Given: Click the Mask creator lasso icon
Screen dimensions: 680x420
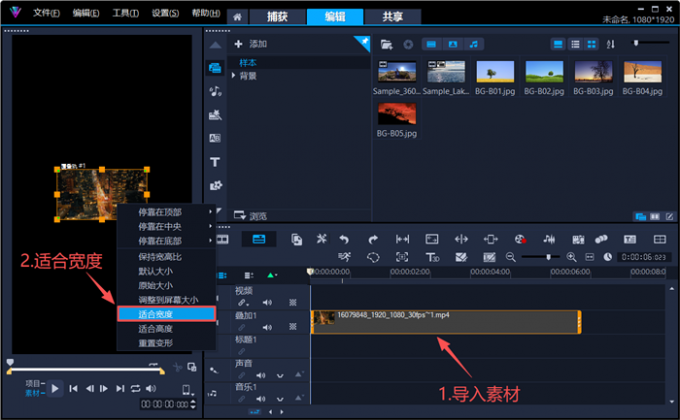Looking at the screenshot, I should pyautogui.click(x=373, y=257).
